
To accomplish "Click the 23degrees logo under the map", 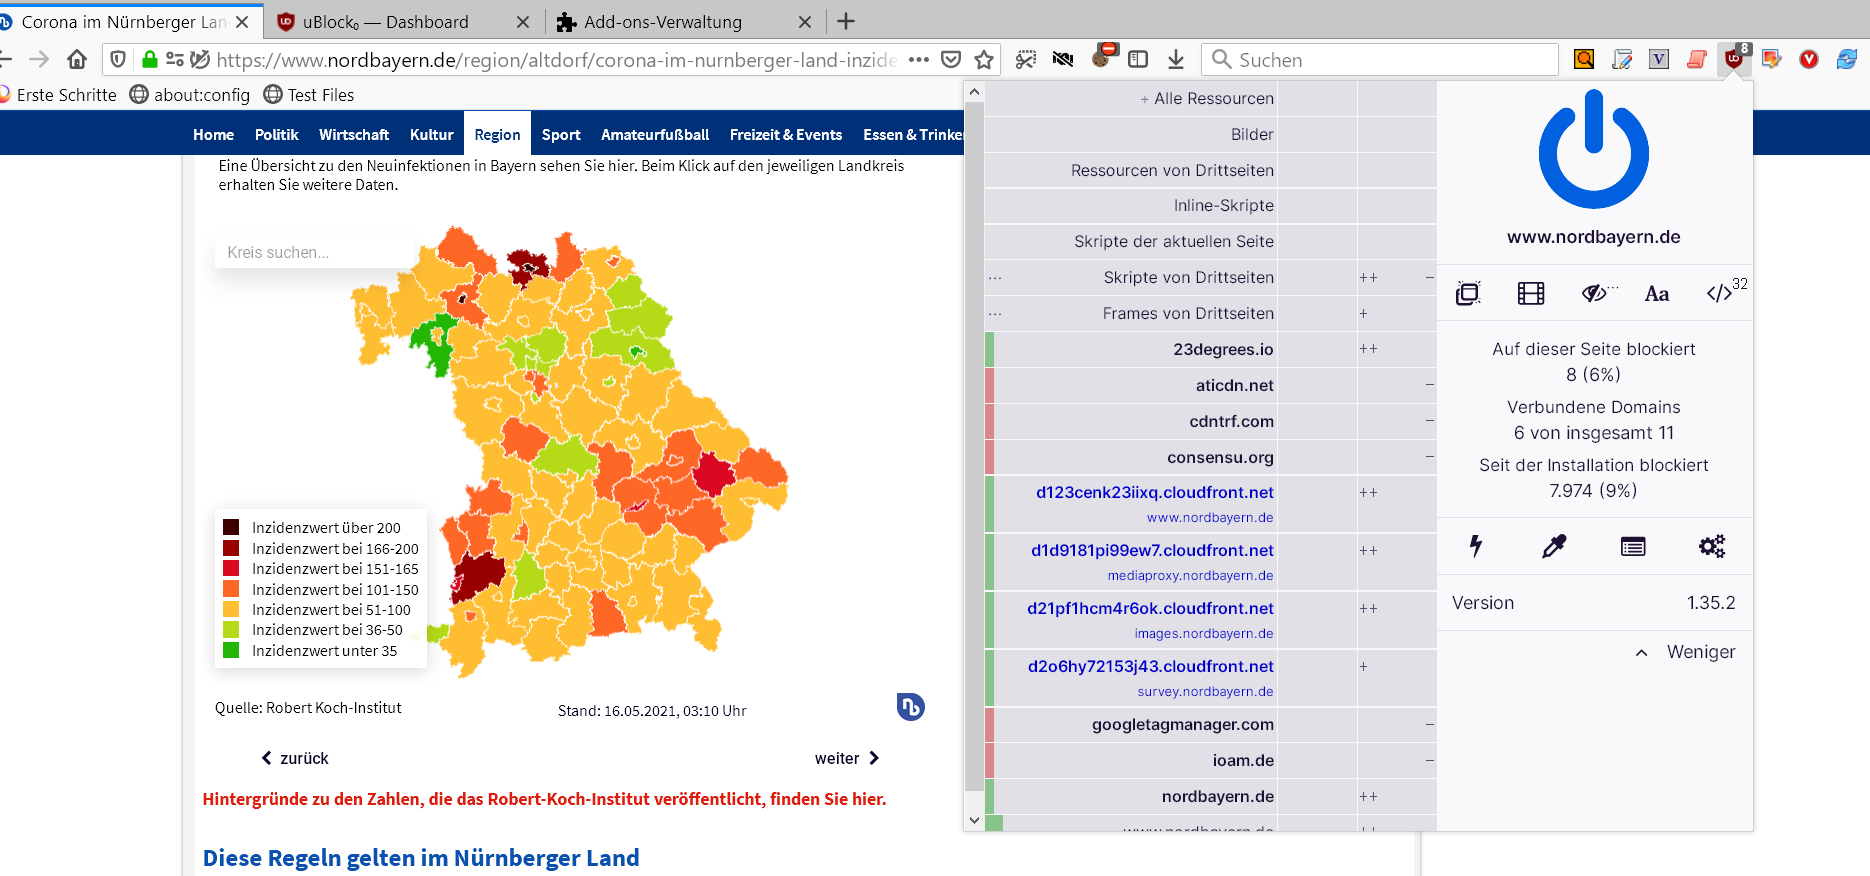I will click(910, 707).
